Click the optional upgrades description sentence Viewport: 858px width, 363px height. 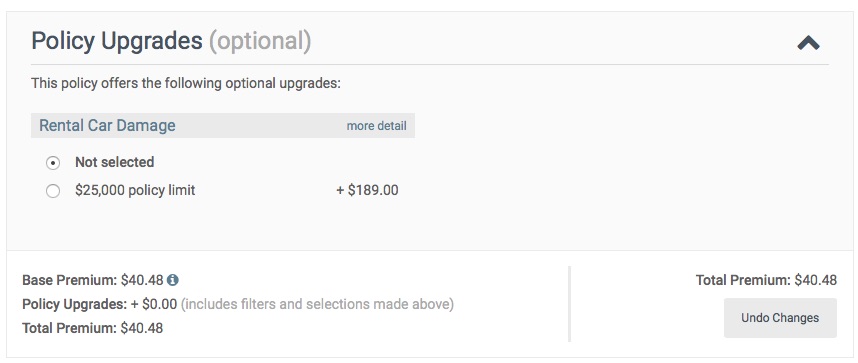click(x=186, y=84)
